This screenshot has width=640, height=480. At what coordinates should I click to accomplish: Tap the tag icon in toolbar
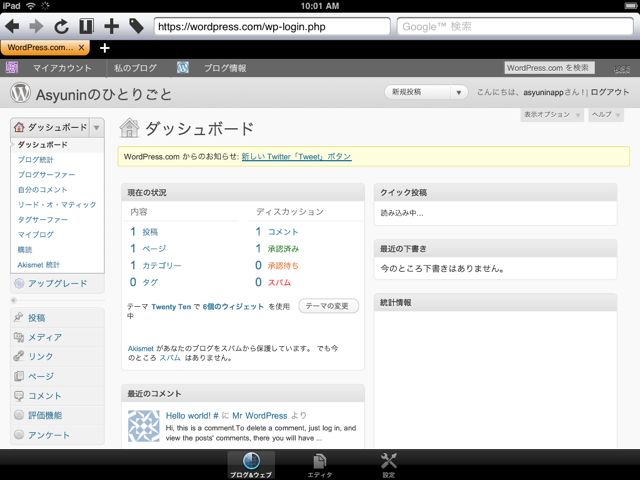pos(136,26)
